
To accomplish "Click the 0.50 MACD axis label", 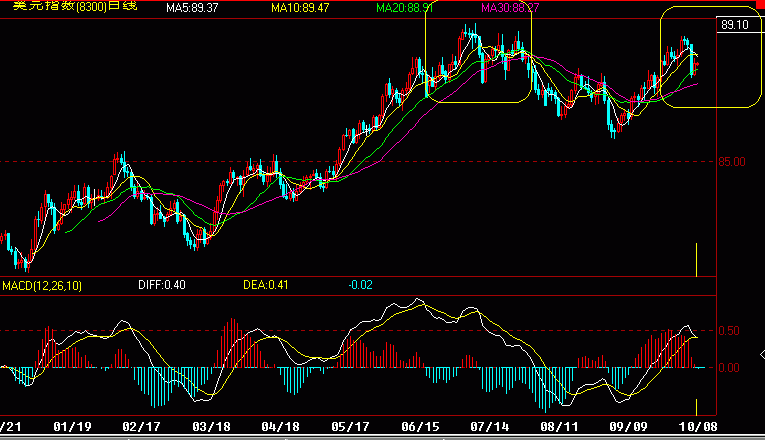I will [x=729, y=331].
